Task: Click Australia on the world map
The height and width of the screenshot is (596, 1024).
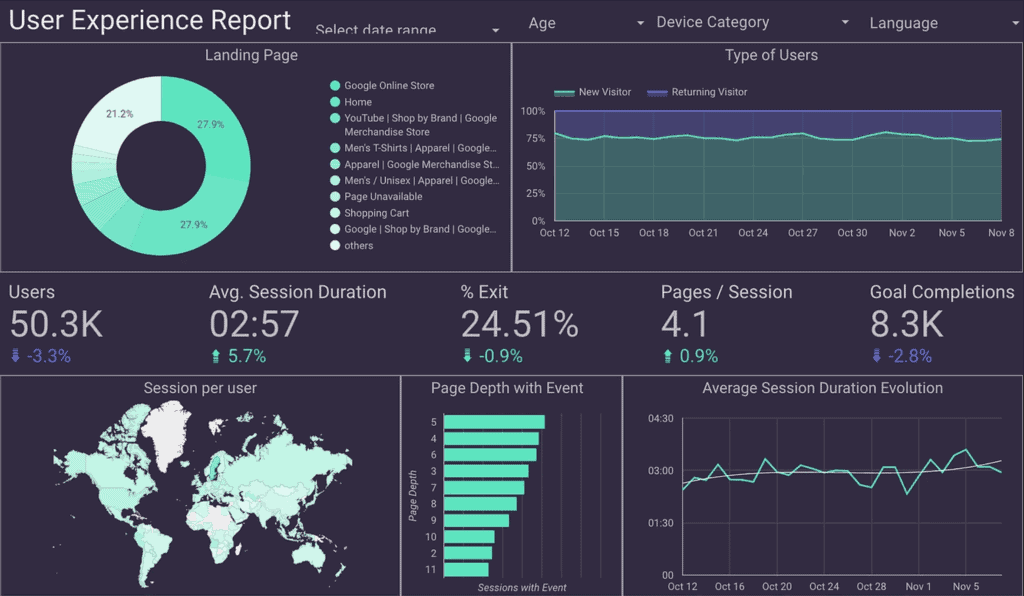Action: [x=309, y=555]
